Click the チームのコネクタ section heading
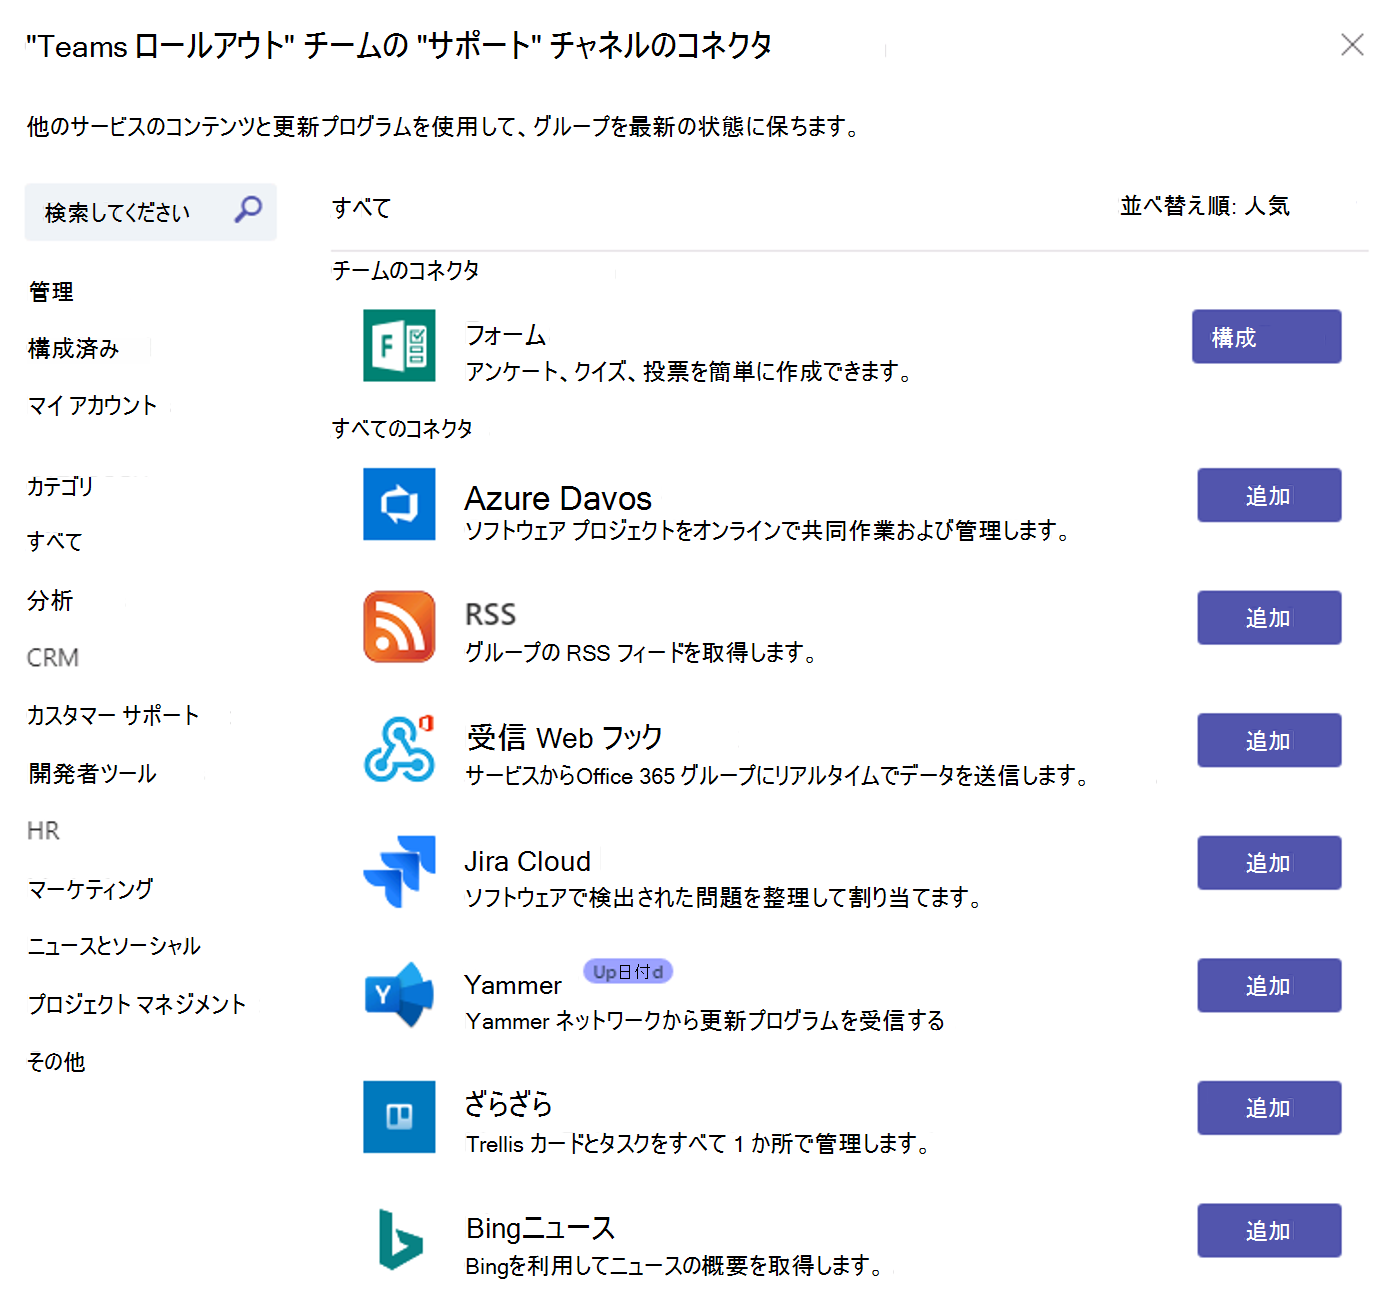 406,270
